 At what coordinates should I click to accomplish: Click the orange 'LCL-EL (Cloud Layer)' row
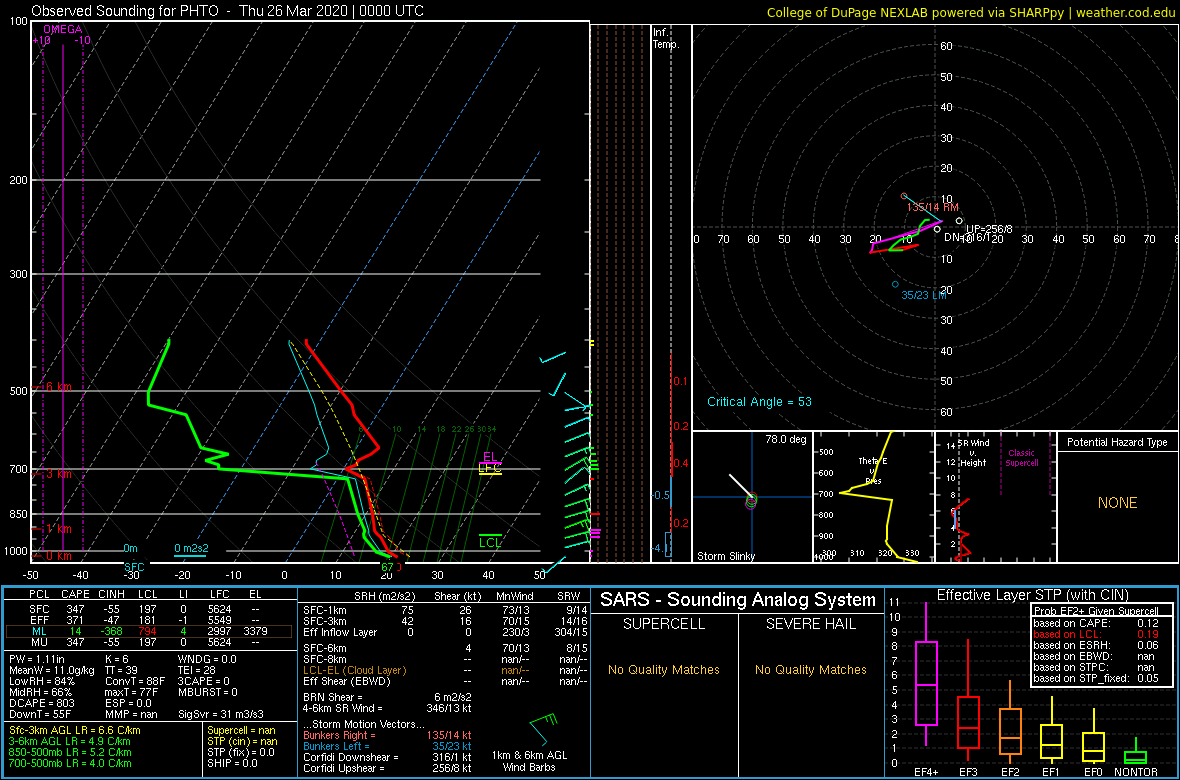pos(444,670)
